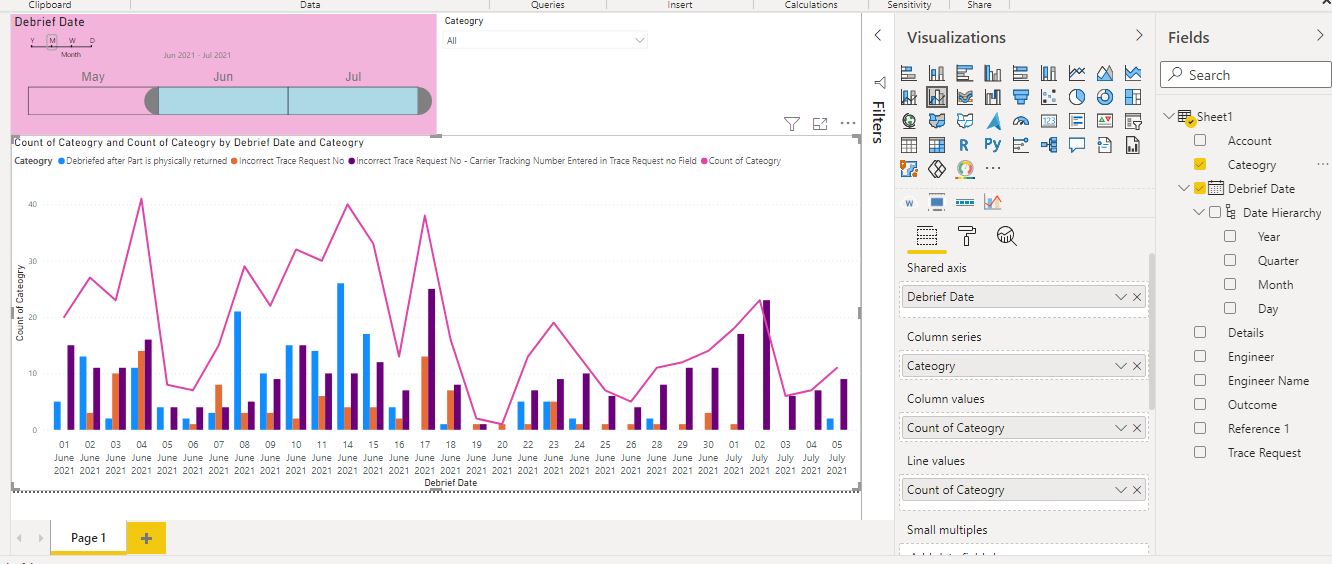Image resolution: width=1332 pixels, height=564 pixels.
Task: Select the R script visual
Action: [x=965, y=145]
